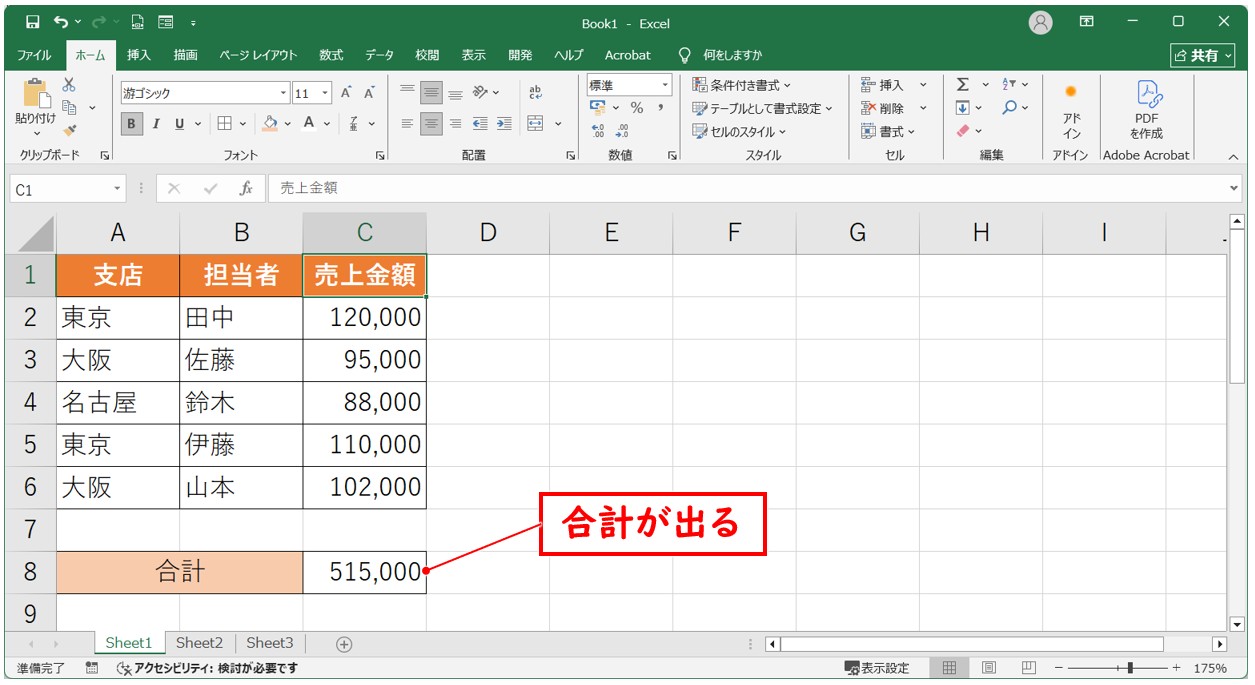Click the Cut scissors icon

[69, 86]
